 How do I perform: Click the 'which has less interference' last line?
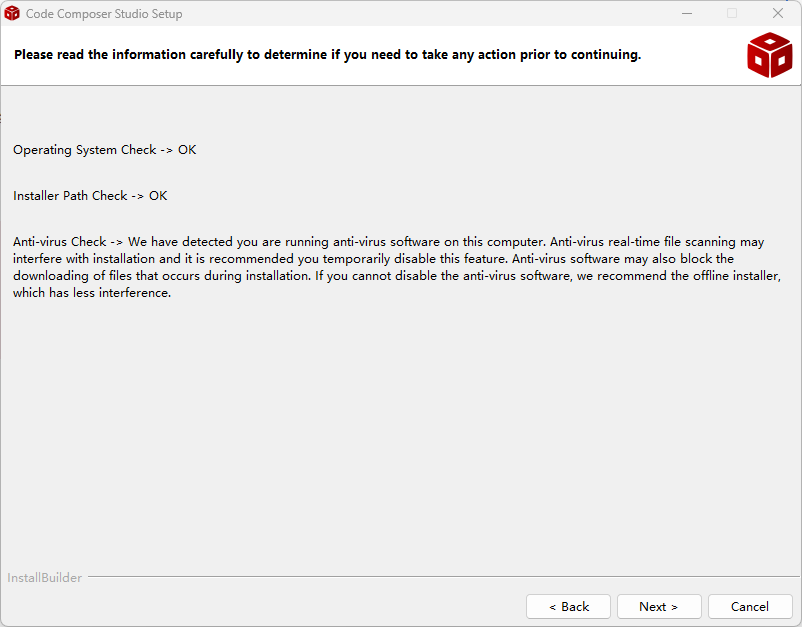92,293
